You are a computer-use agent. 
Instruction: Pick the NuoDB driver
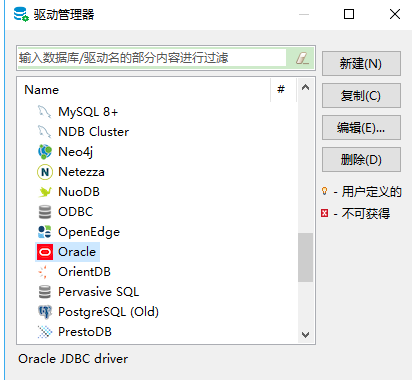click(x=79, y=192)
